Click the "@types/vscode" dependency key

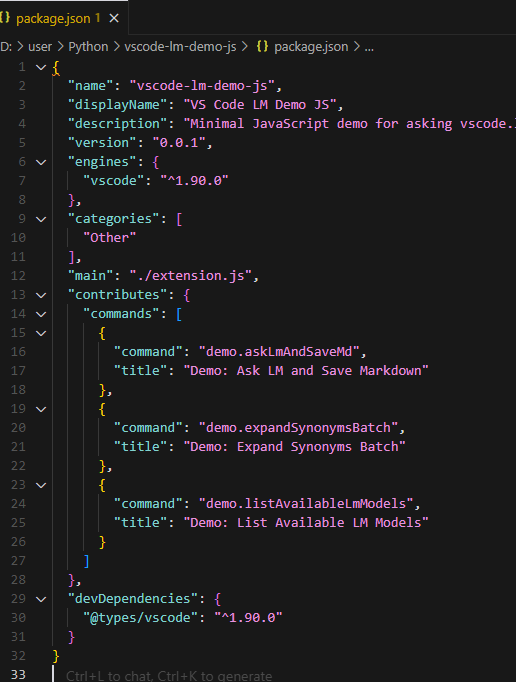141,618
